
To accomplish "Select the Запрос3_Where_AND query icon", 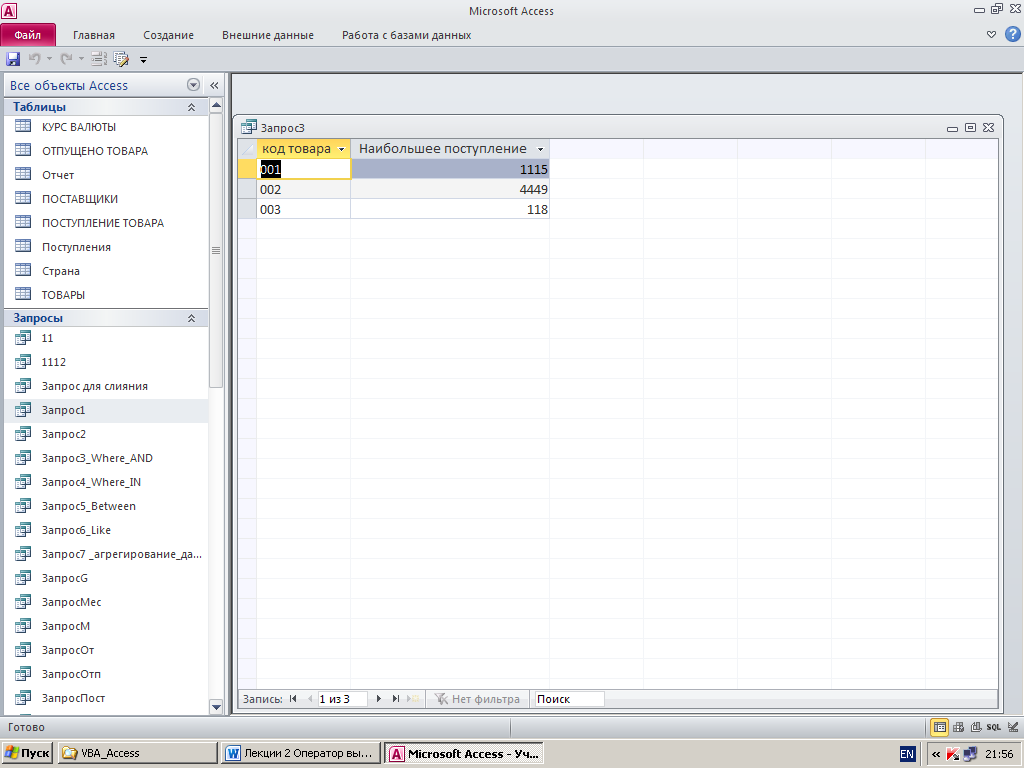I will point(24,458).
